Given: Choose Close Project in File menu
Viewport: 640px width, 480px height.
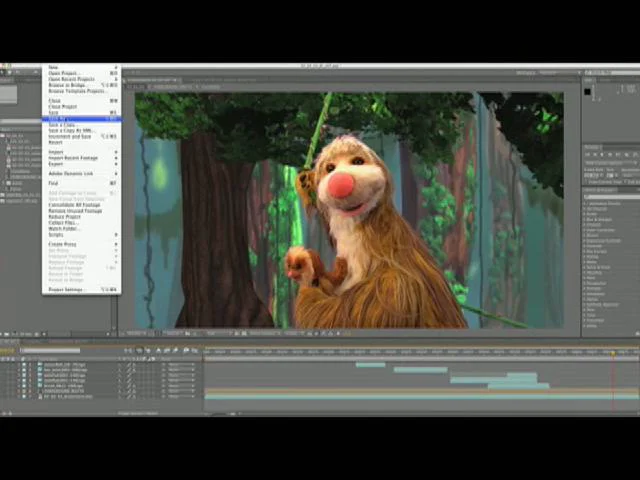Looking at the screenshot, I should click(82, 107).
